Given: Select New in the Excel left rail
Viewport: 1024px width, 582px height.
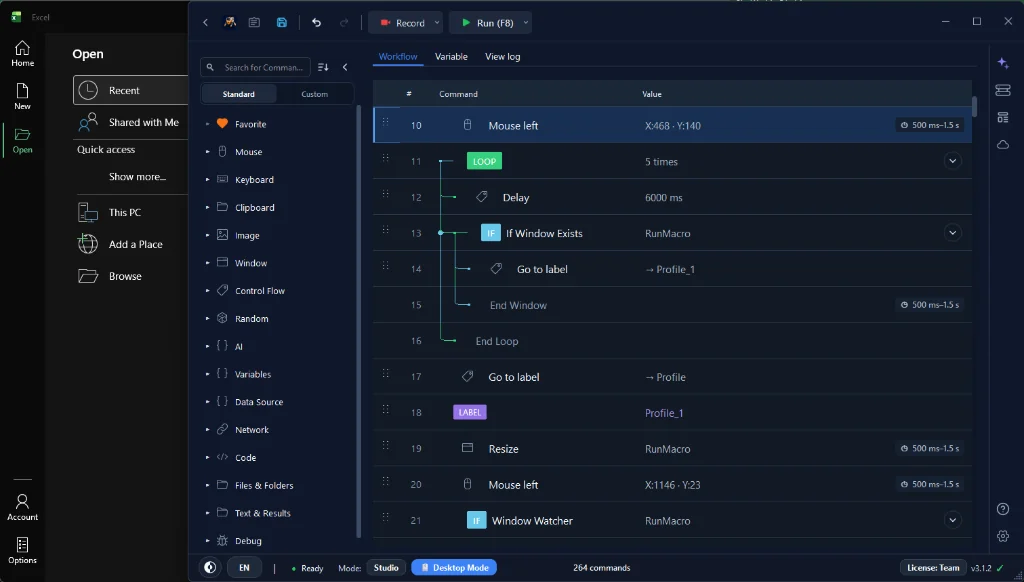Looking at the screenshot, I should (x=22, y=97).
